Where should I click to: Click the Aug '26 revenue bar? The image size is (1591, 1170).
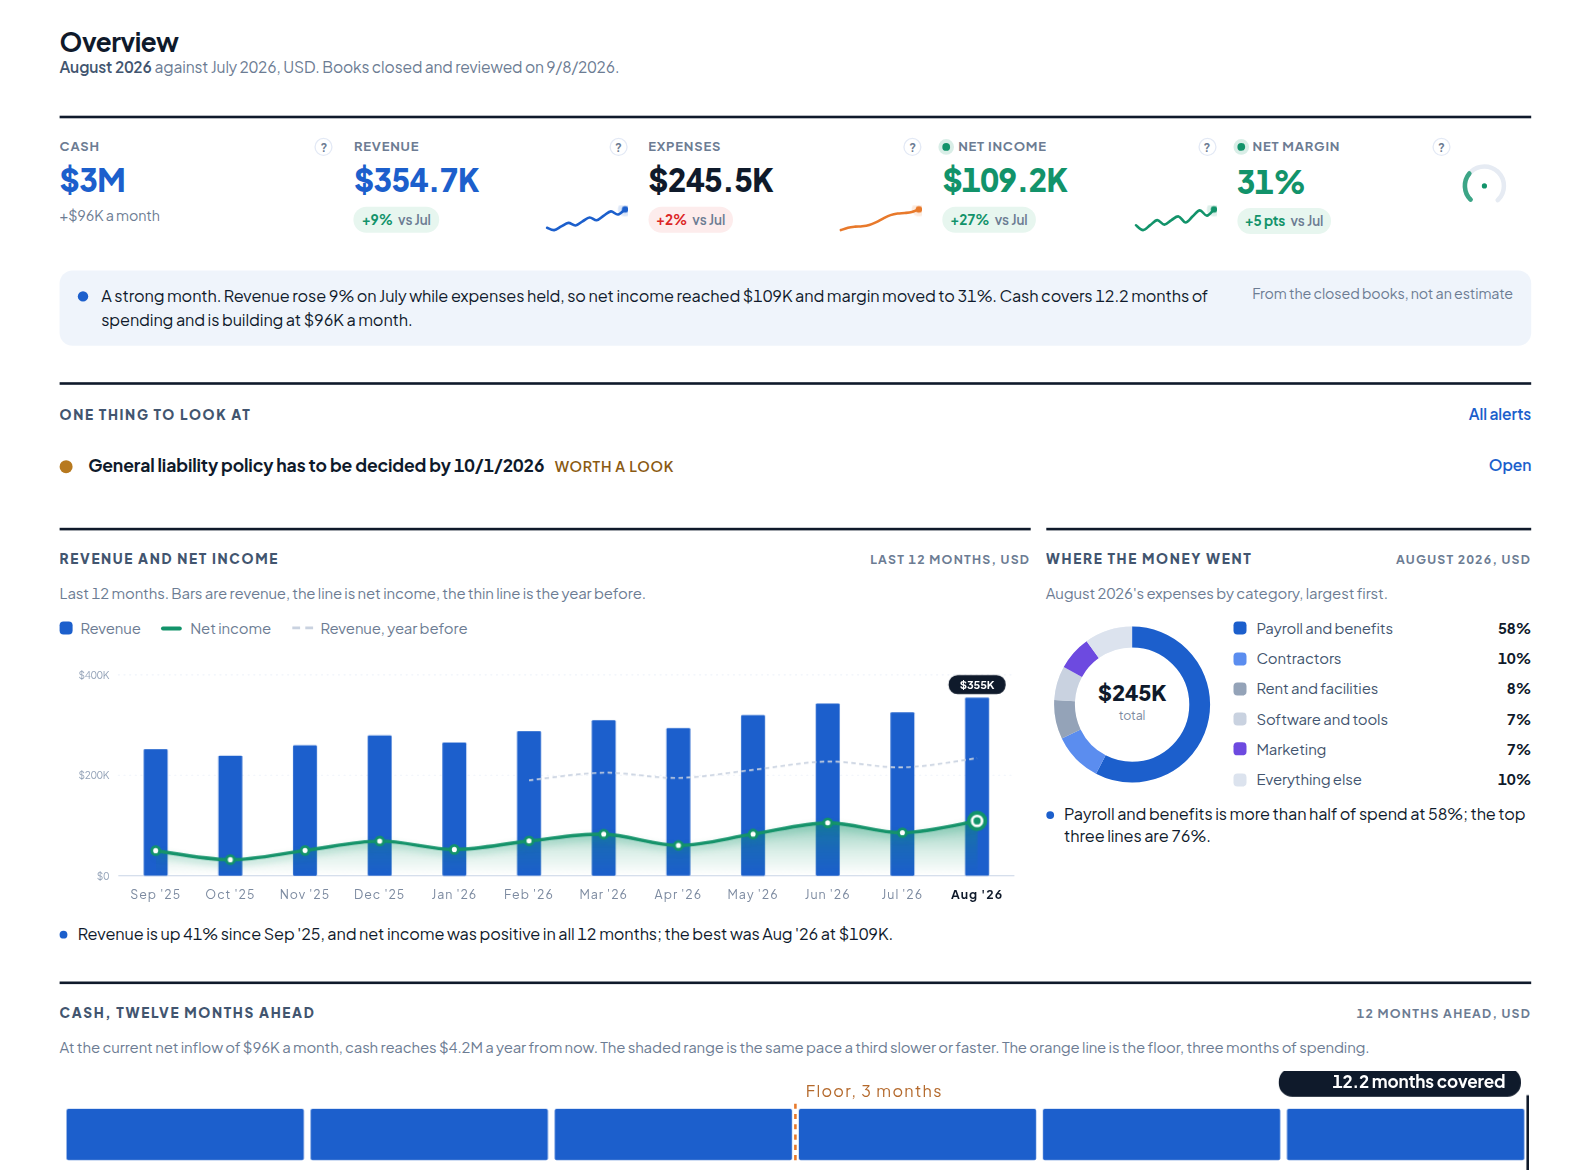(977, 787)
